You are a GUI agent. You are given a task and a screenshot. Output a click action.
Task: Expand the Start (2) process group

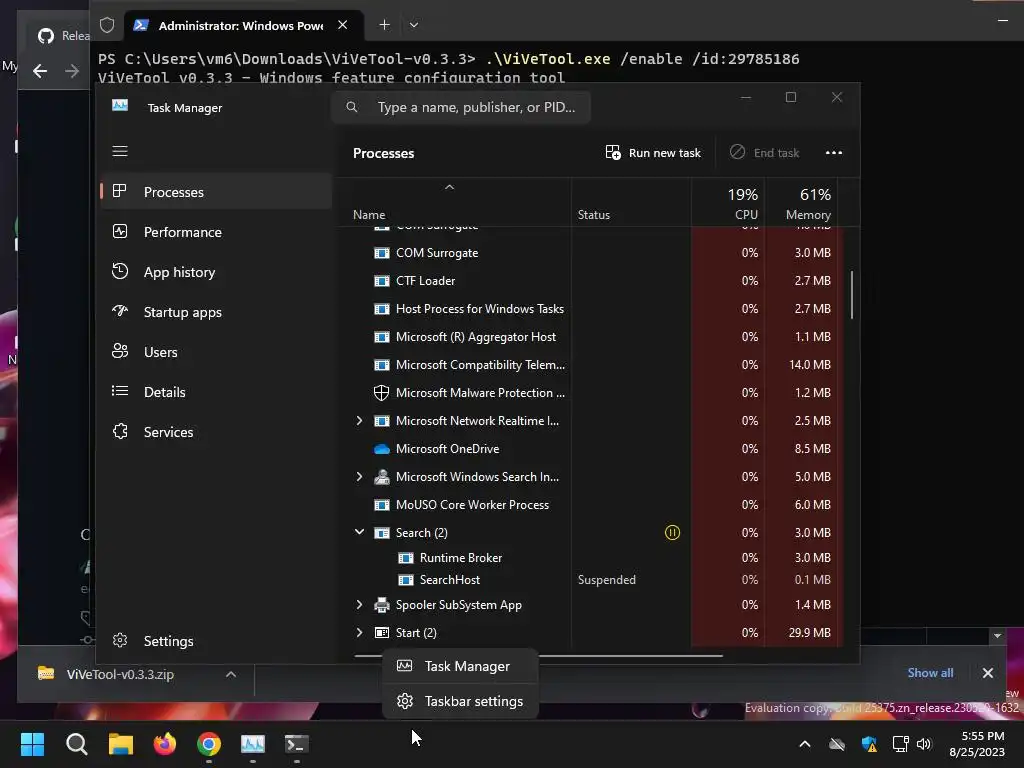[359, 632]
